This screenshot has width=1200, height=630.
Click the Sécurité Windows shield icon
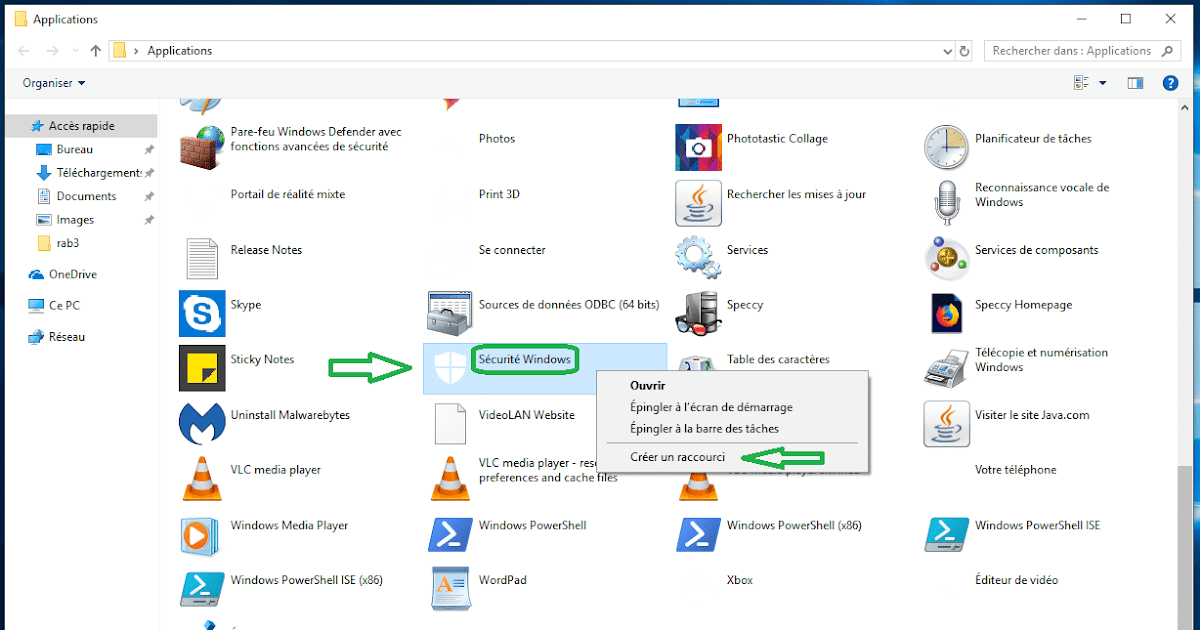pos(450,368)
